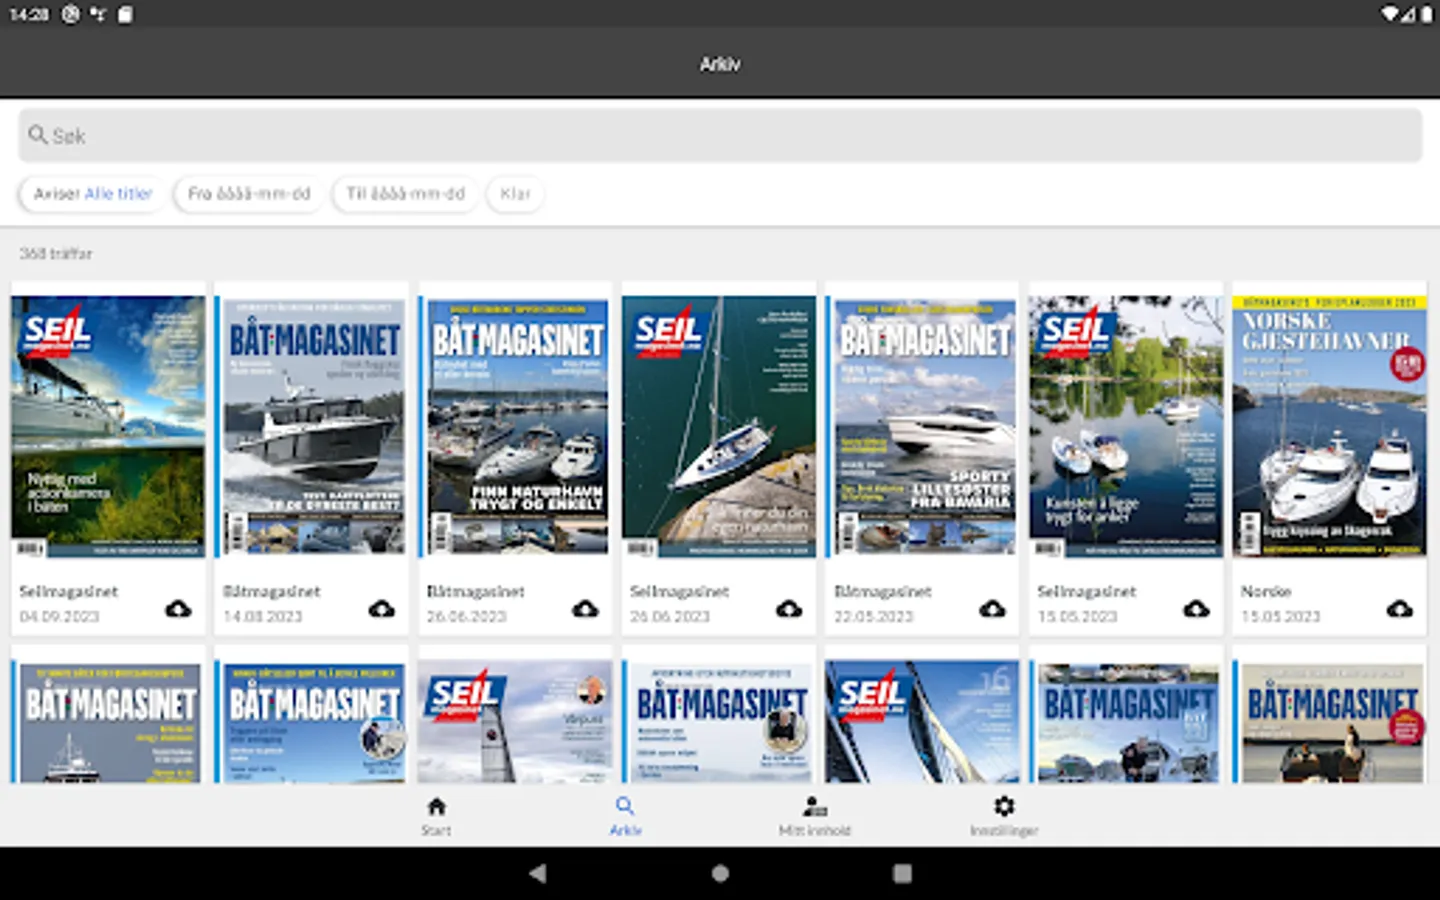The image size is (1440, 900).
Task: Click the Norske title label
Action: [x=1266, y=591]
